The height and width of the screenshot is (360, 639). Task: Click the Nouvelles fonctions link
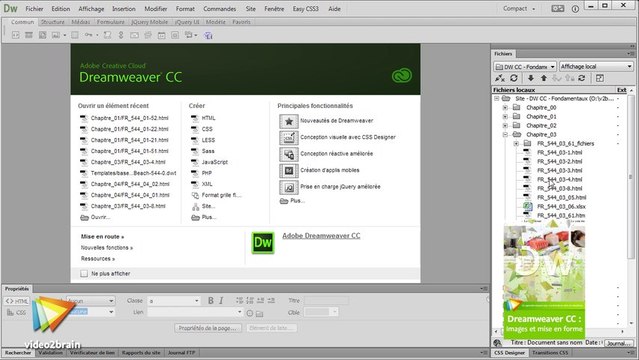[x=107, y=247]
